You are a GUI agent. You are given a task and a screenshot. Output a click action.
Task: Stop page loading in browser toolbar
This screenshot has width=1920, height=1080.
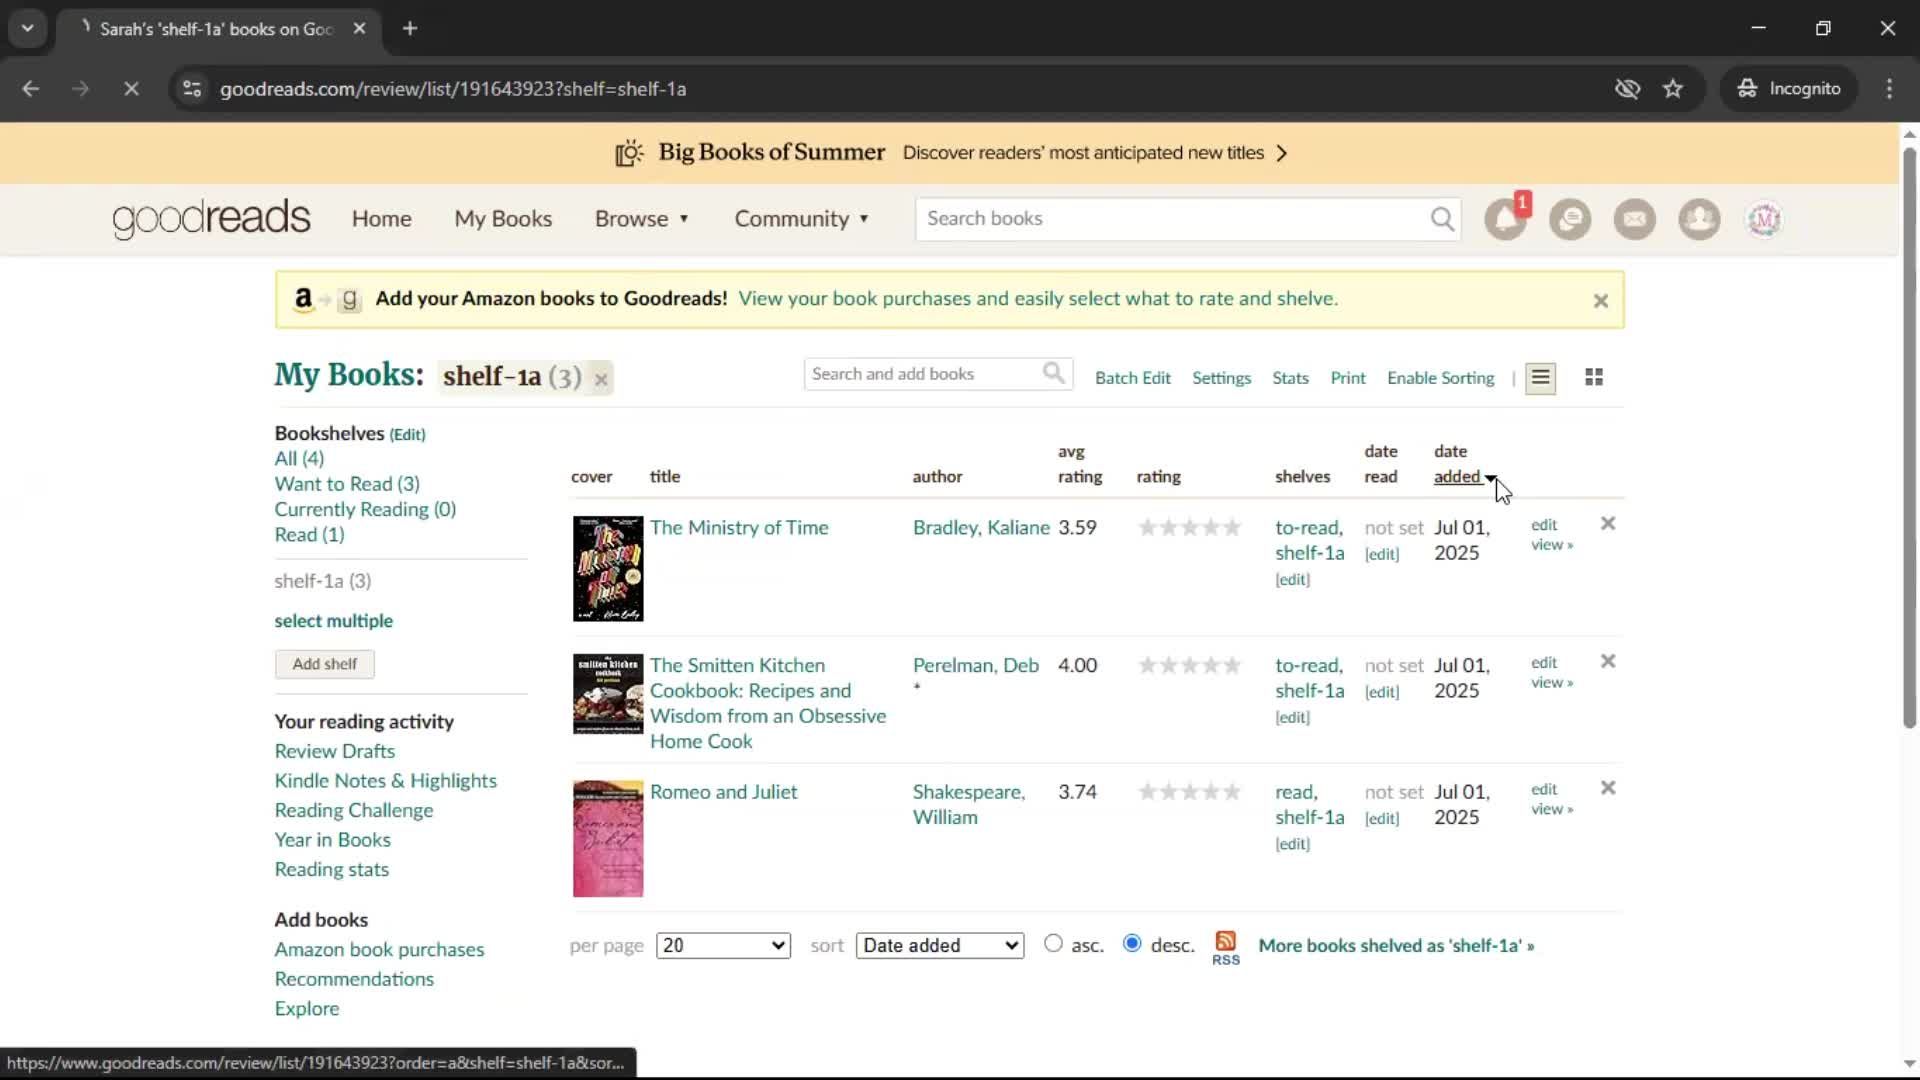tap(131, 89)
